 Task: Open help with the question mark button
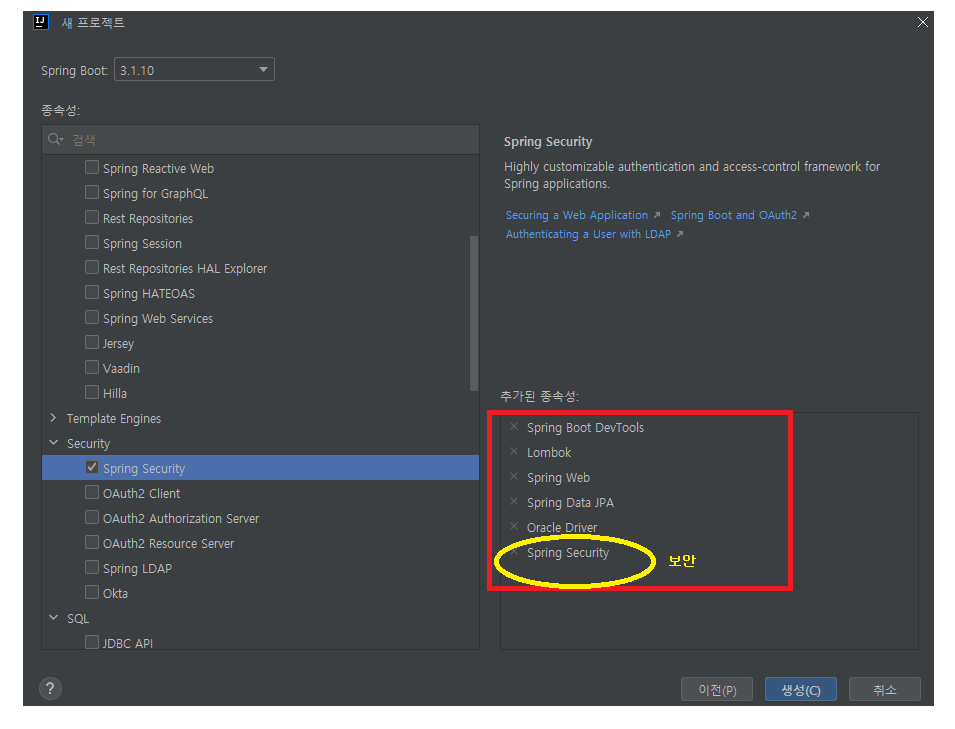click(x=50, y=689)
